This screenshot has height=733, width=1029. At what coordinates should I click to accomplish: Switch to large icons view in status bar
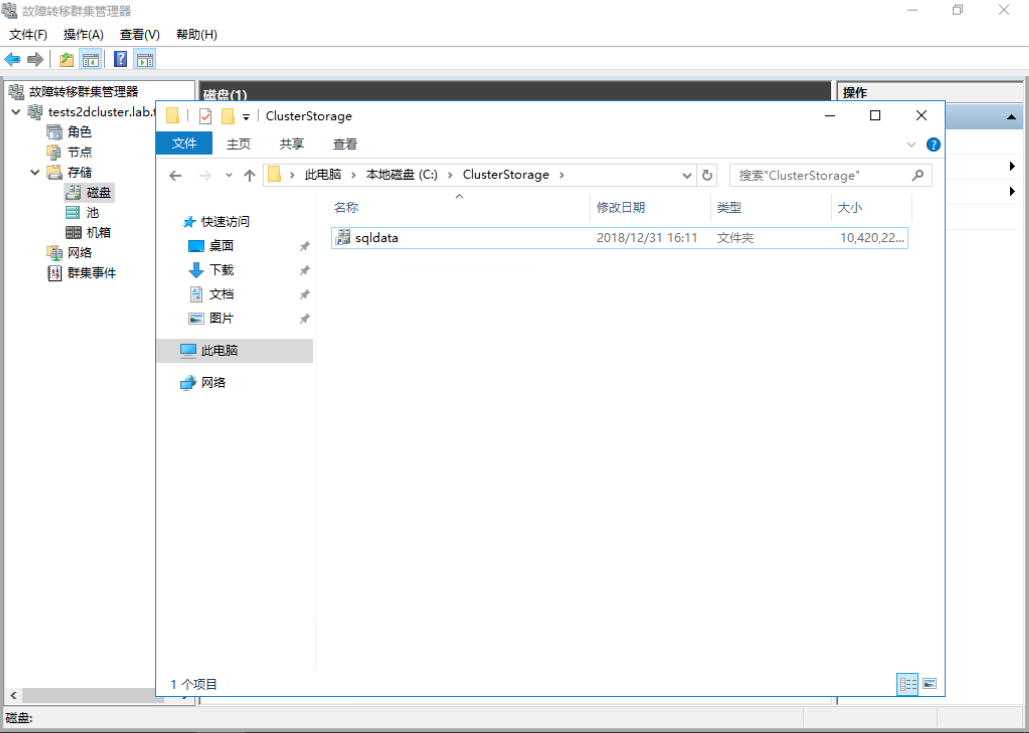click(930, 683)
